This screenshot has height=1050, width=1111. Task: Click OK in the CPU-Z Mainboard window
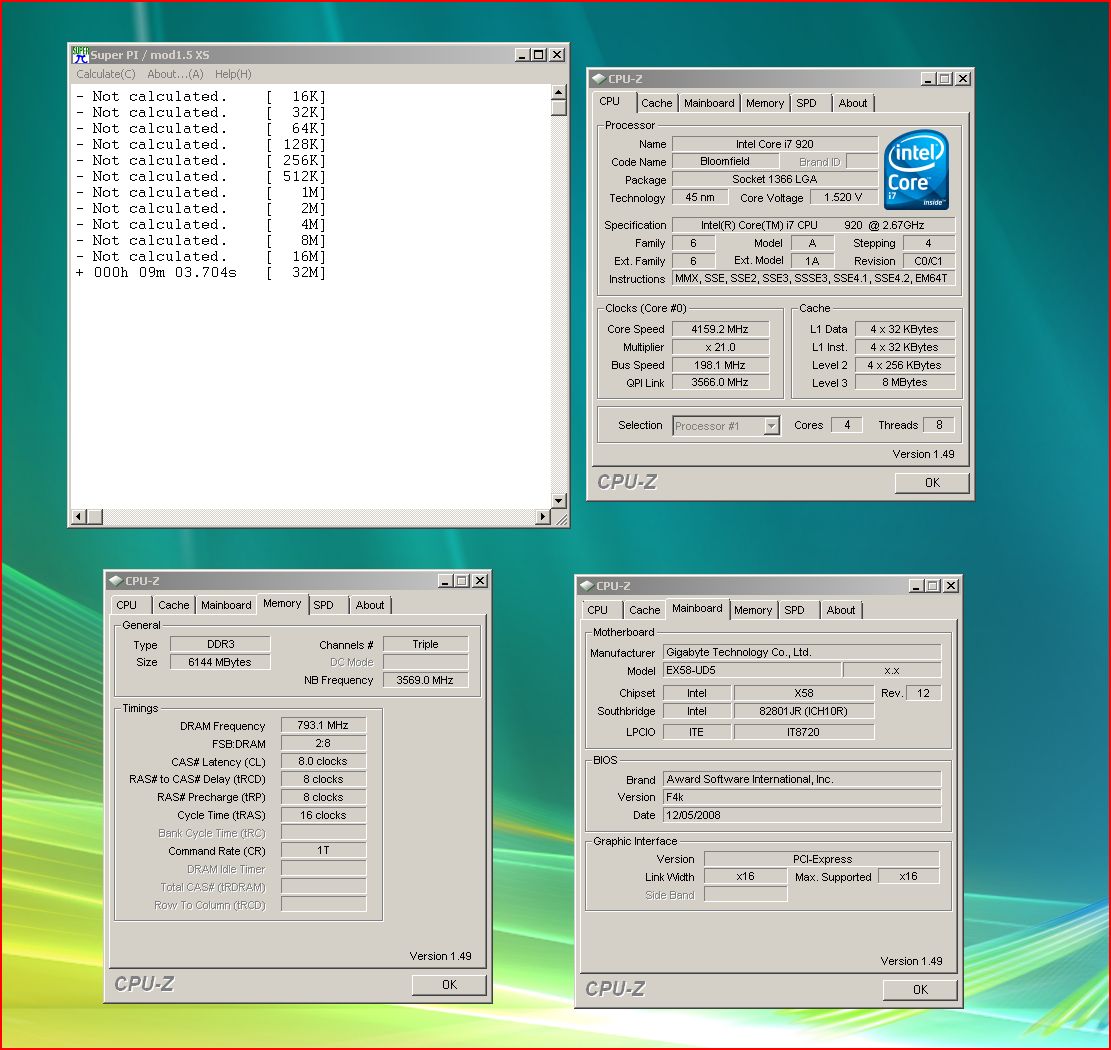point(920,990)
